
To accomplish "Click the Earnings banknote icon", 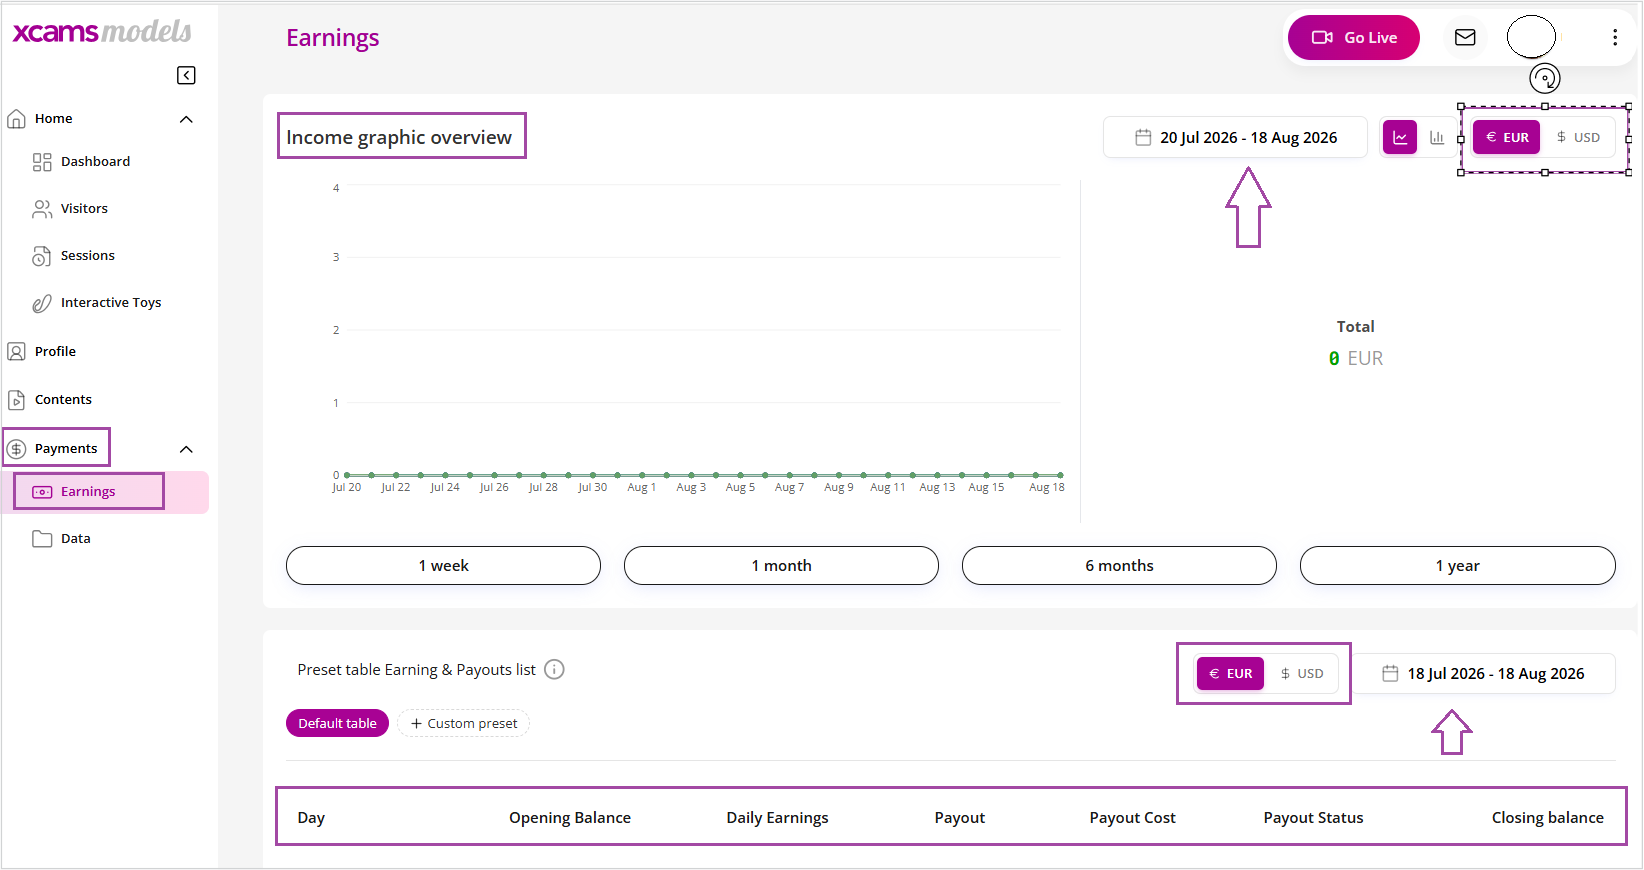I will click(42, 492).
